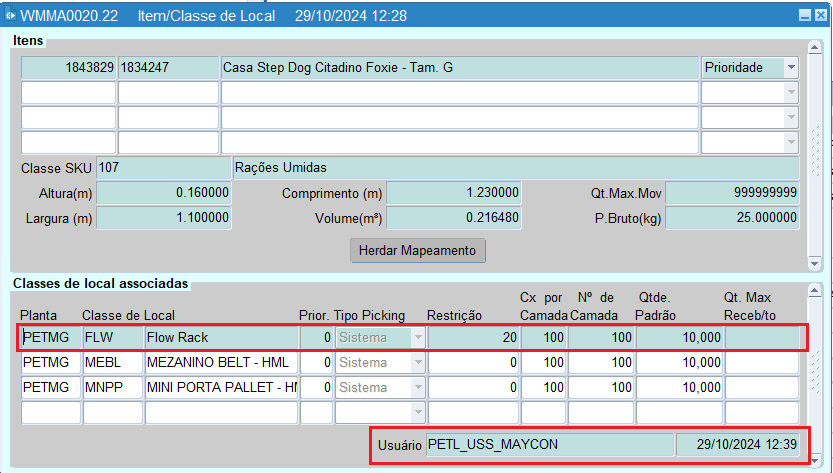The image size is (833, 473).
Task: Open the empty dropdown in second item row
Action: point(791,93)
